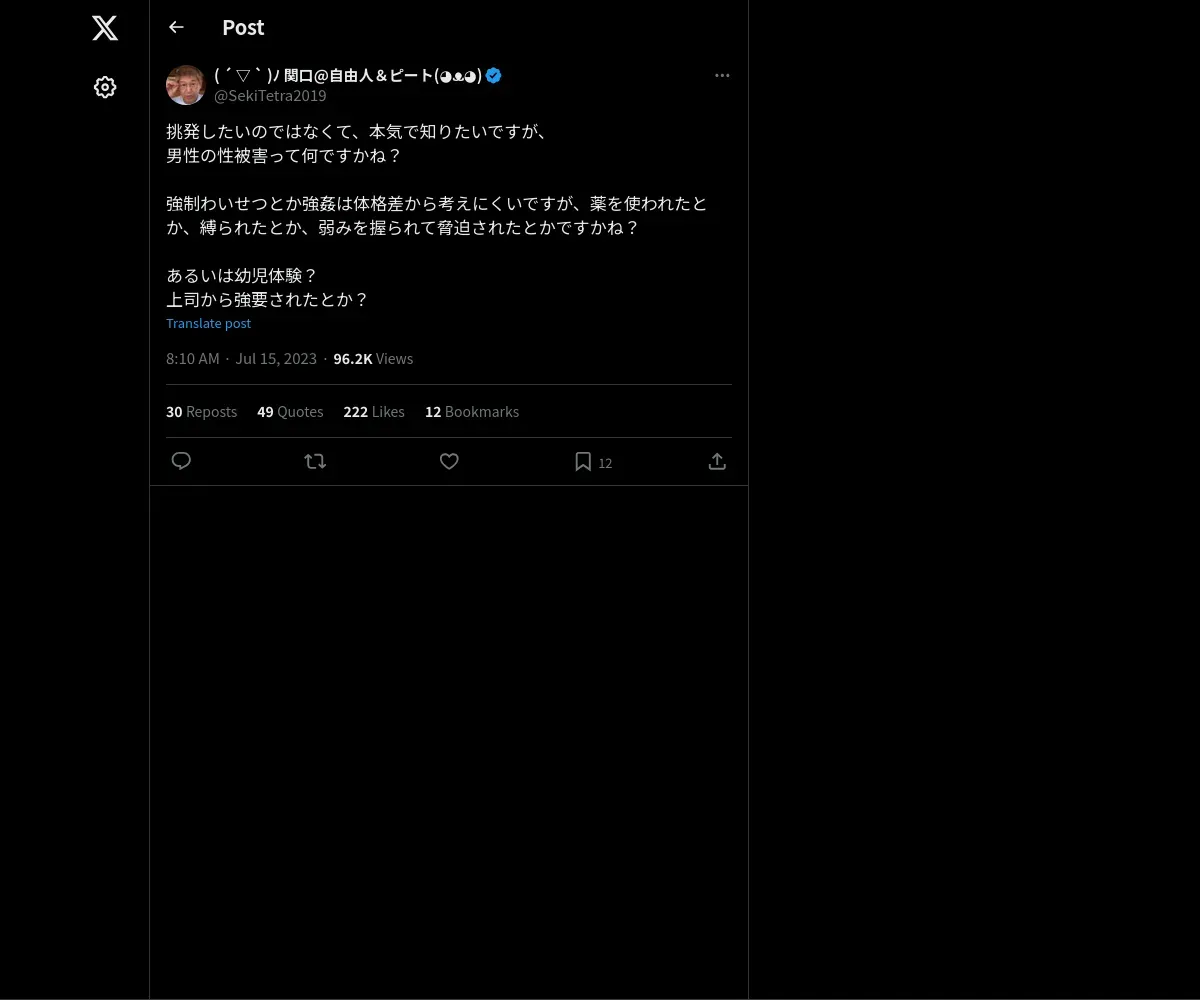Click the 8:10 AM Jul 15, 2023 timestamp
The height and width of the screenshot is (1000, 1200).
click(241, 359)
